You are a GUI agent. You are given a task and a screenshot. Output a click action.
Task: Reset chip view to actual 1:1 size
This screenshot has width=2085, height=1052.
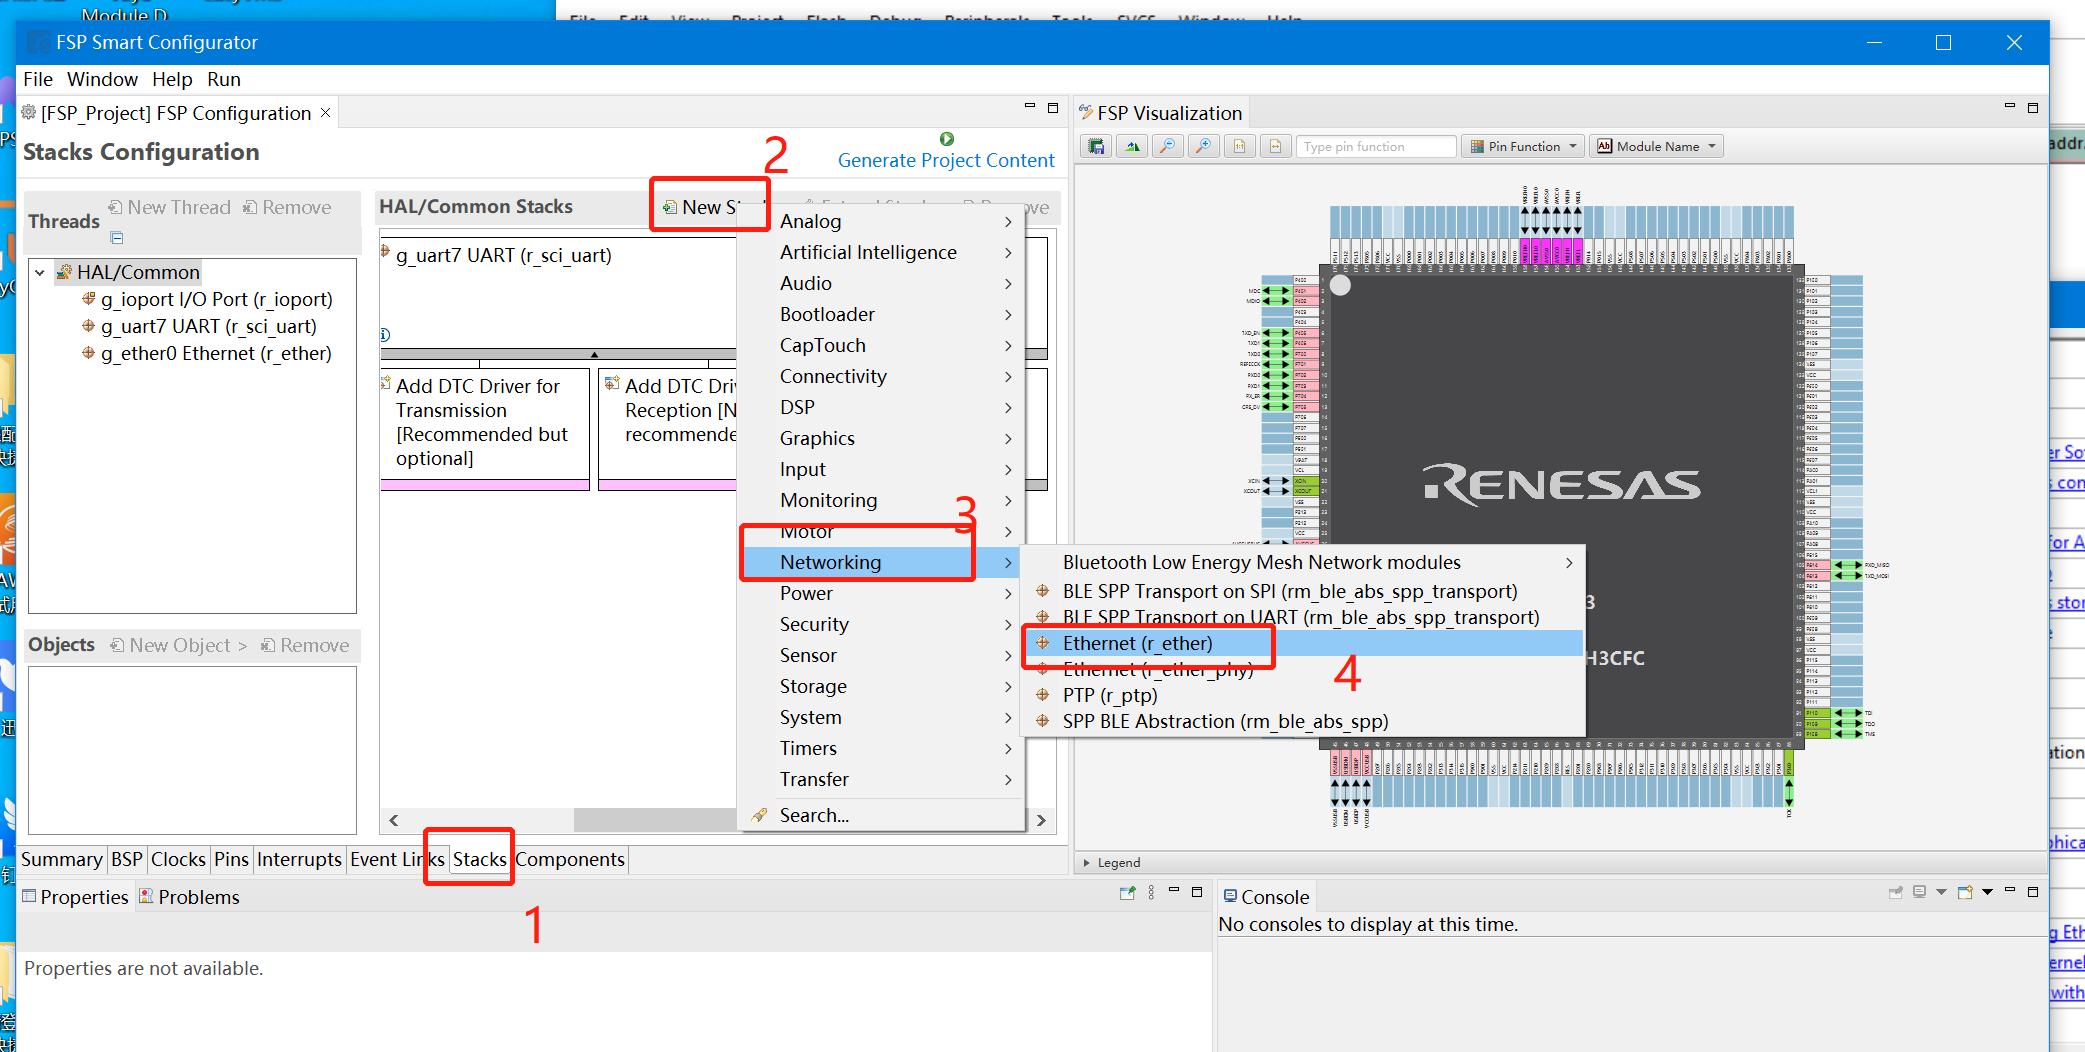pyautogui.click(x=1239, y=147)
